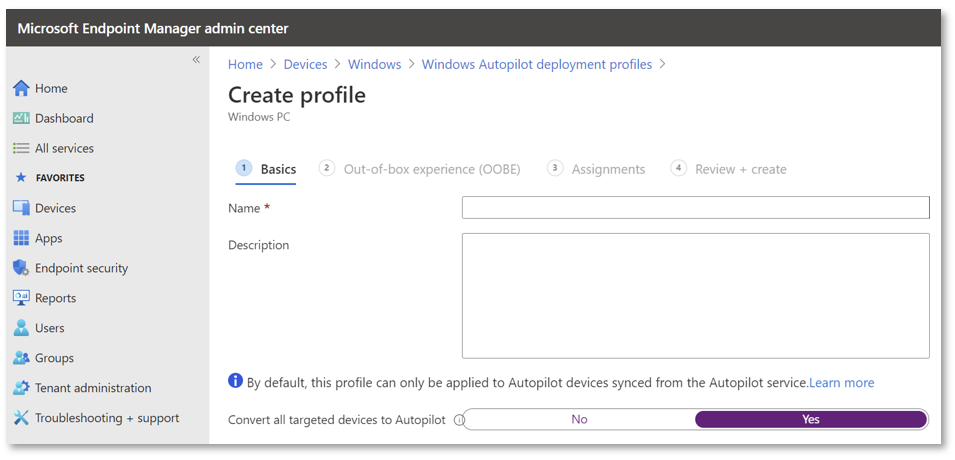Screen dimensions: 955x460
Task: Focus the Name input field
Action: click(696, 207)
